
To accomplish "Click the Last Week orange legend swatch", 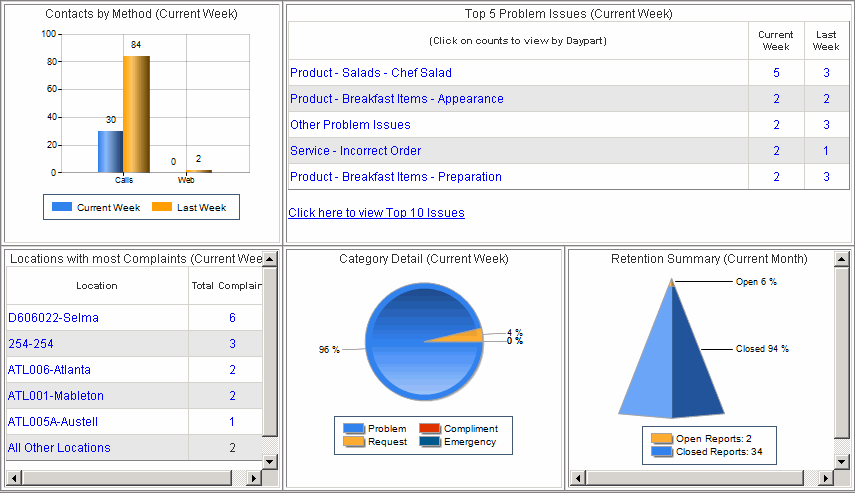I will [161, 208].
